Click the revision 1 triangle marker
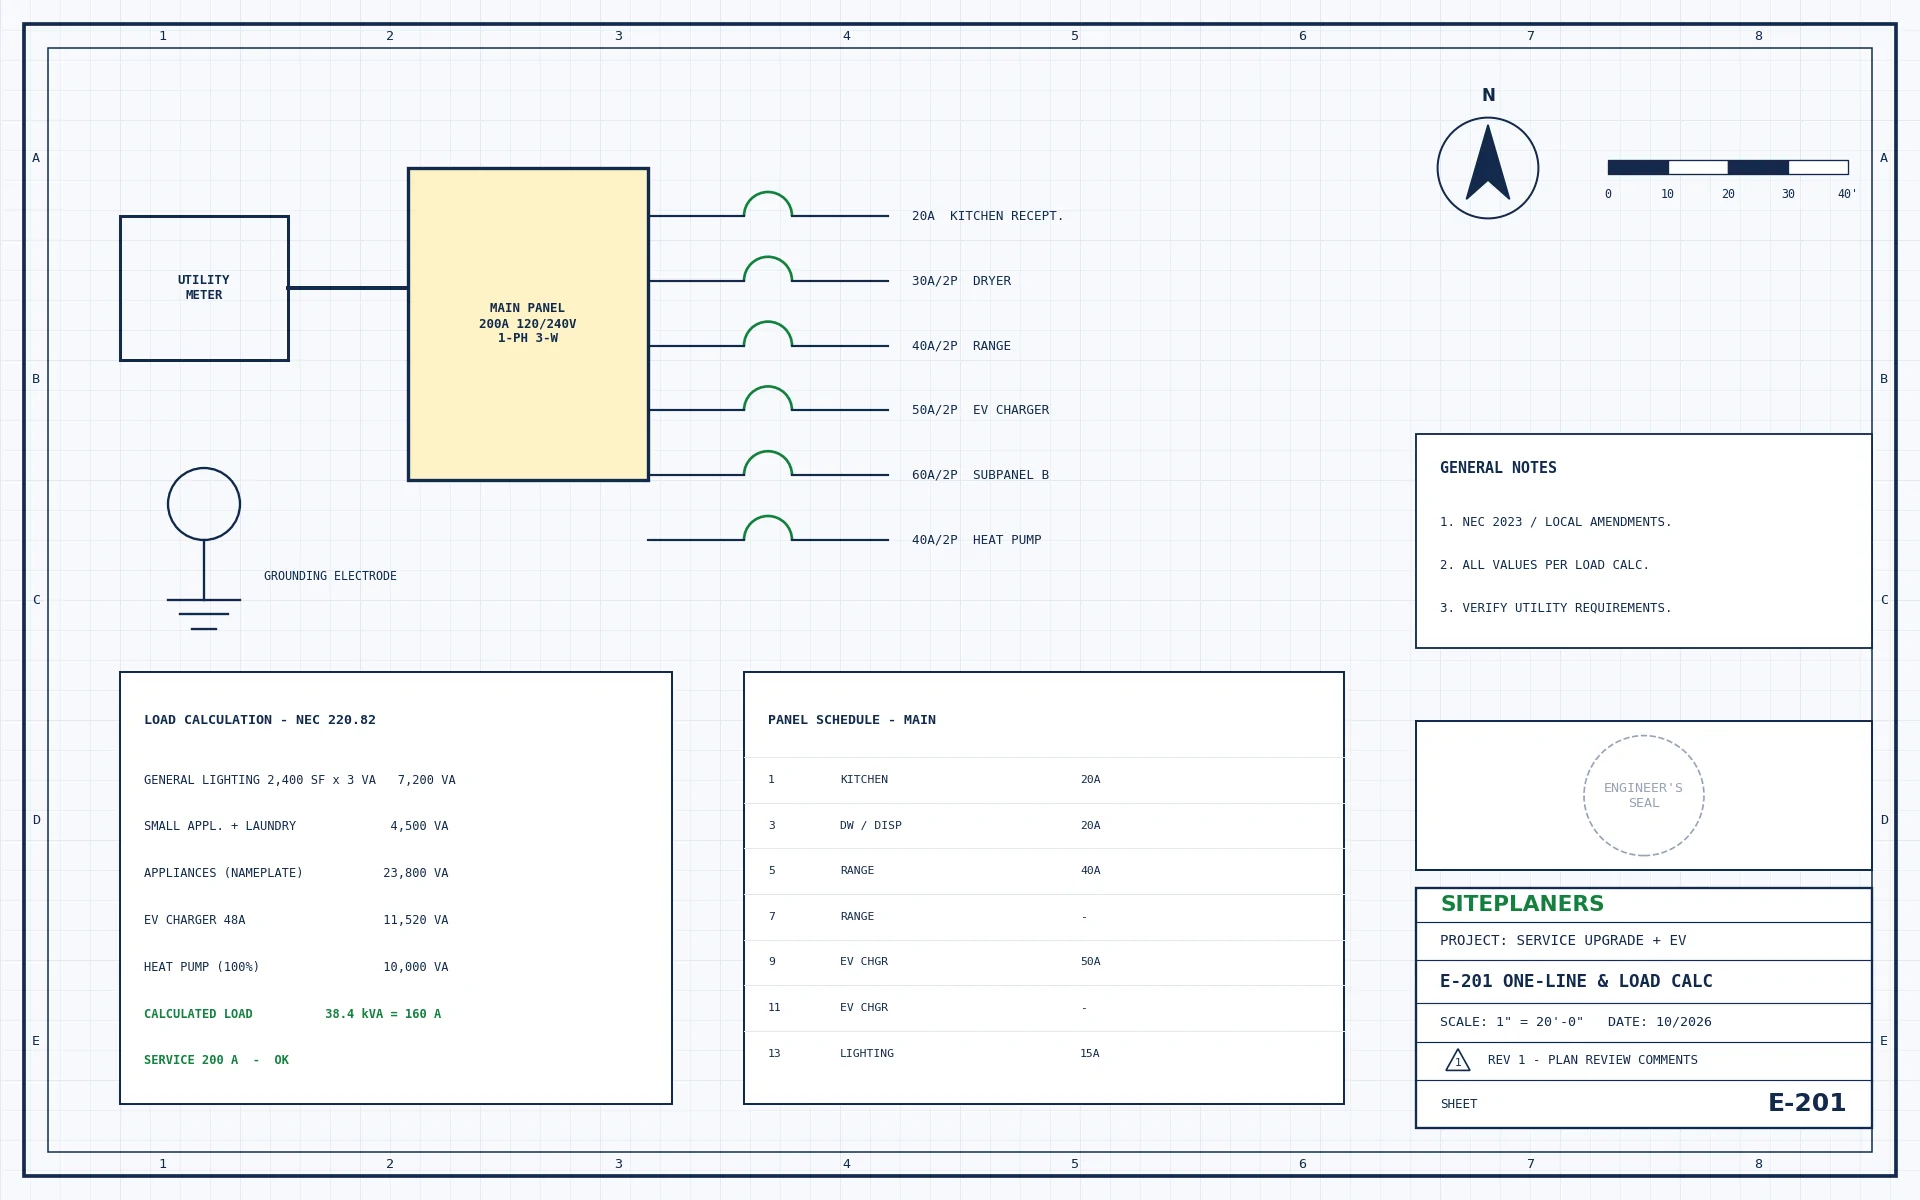This screenshot has width=1920, height=1200. point(1458,1060)
